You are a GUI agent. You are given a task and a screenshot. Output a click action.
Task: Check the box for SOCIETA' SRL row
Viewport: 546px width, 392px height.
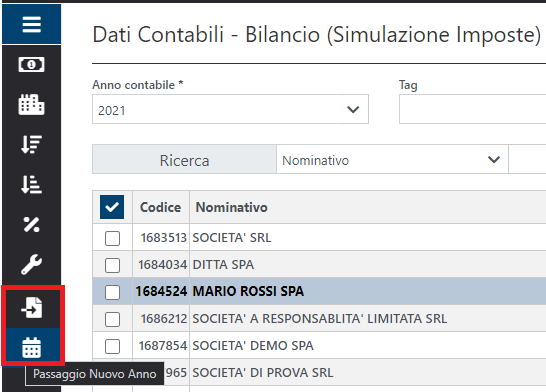[112, 238]
